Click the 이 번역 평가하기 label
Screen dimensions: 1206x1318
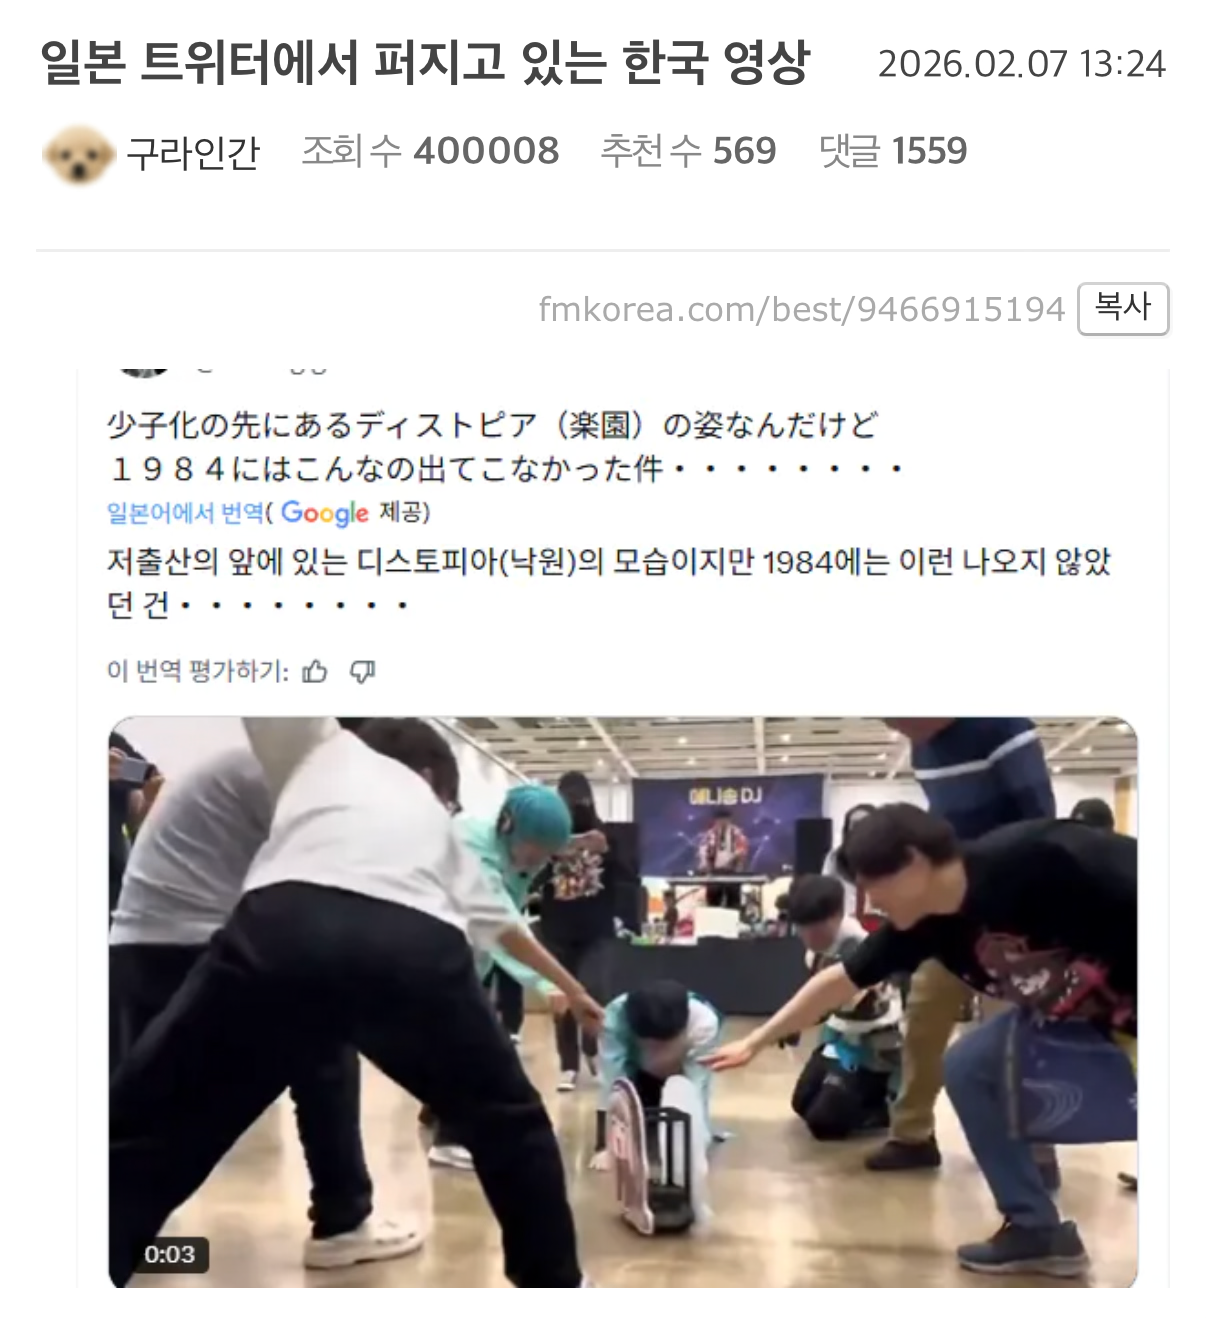[198, 671]
